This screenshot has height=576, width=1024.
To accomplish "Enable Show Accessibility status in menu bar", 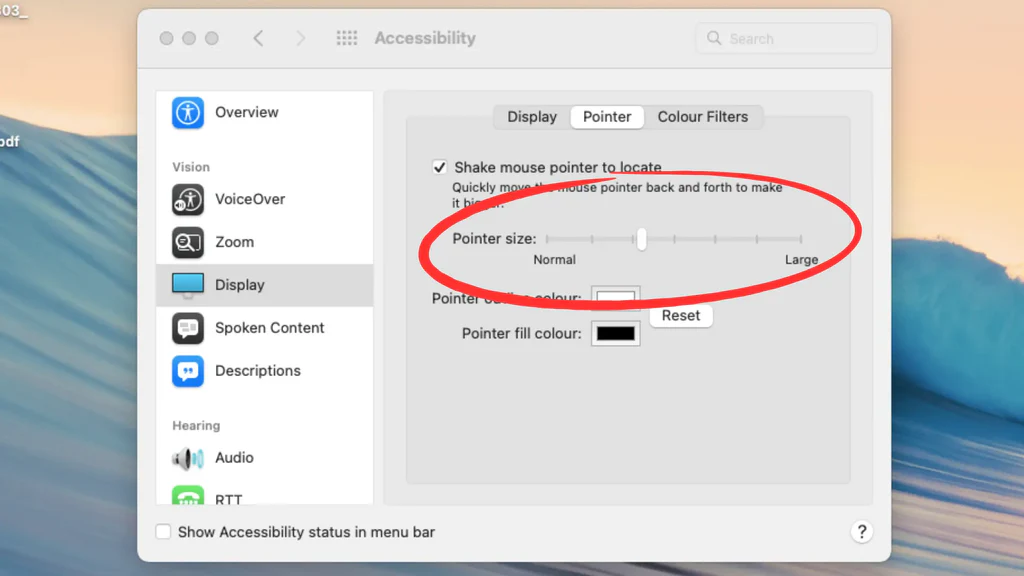I will pos(163,532).
